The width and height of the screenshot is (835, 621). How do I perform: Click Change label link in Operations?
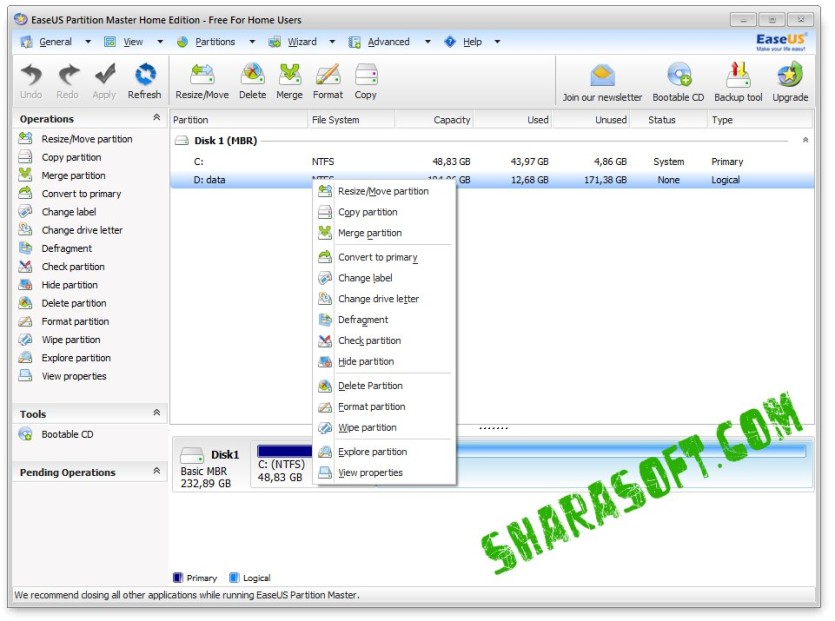[x=69, y=212]
